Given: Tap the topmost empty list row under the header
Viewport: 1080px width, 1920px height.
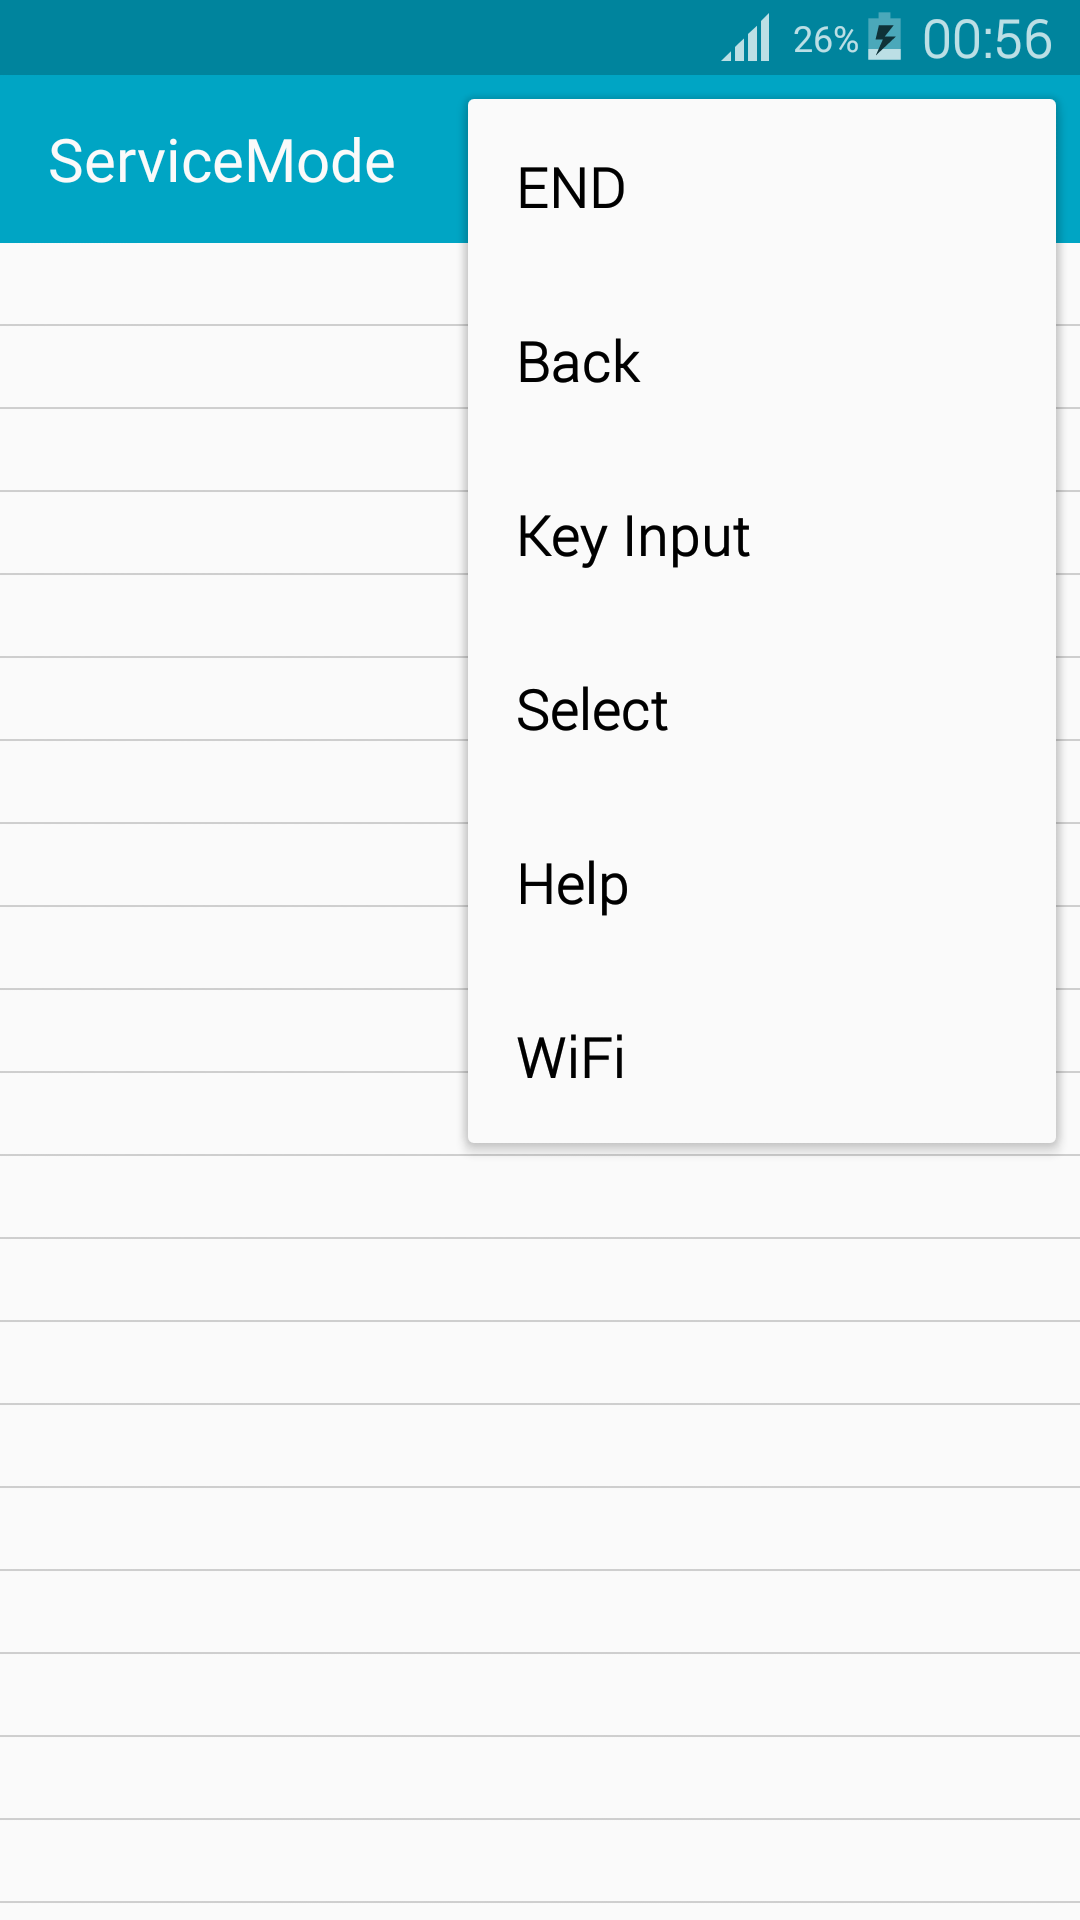Looking at the screenshot, I should (234, 284).
